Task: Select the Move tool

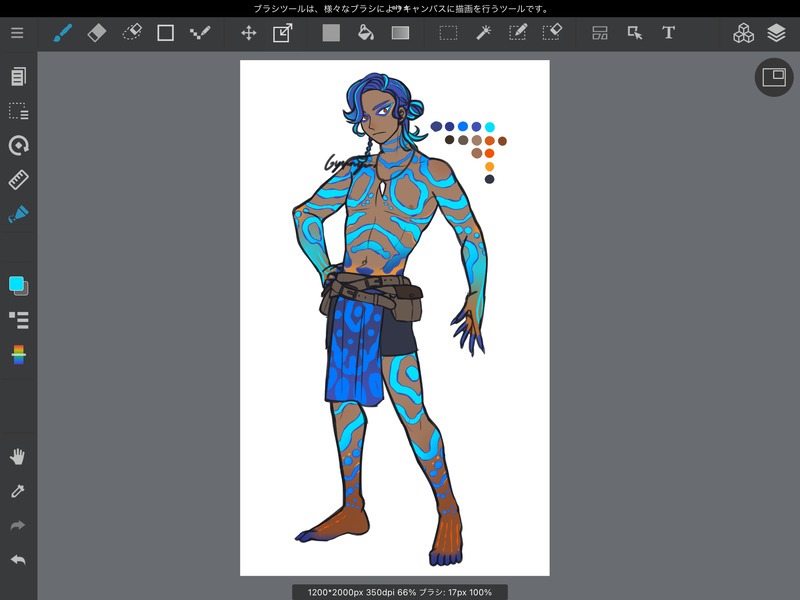Action: pyautogui.click(x=248, y=33)
